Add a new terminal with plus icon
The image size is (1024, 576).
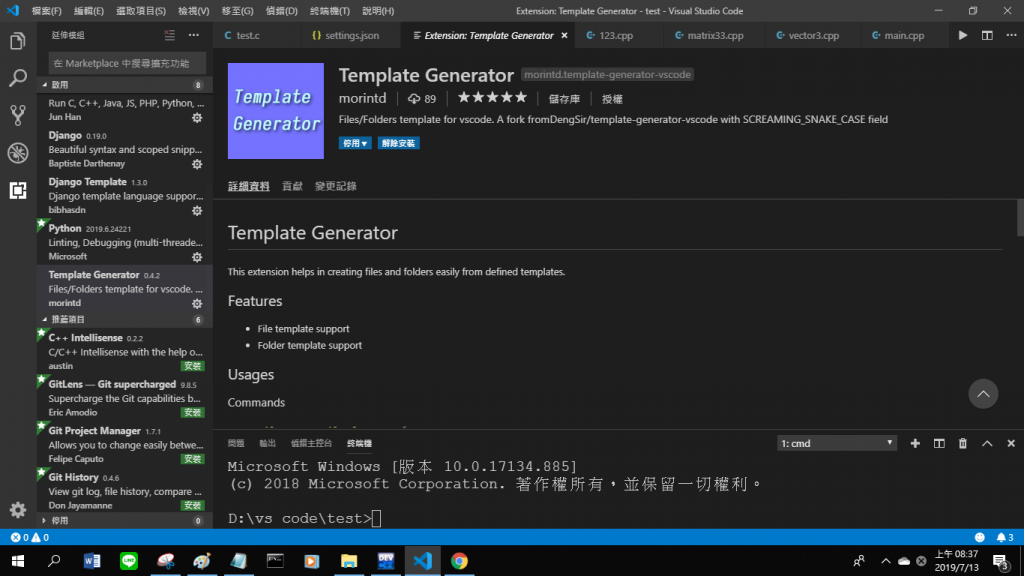pyautogui.click(x=915, y=443)
